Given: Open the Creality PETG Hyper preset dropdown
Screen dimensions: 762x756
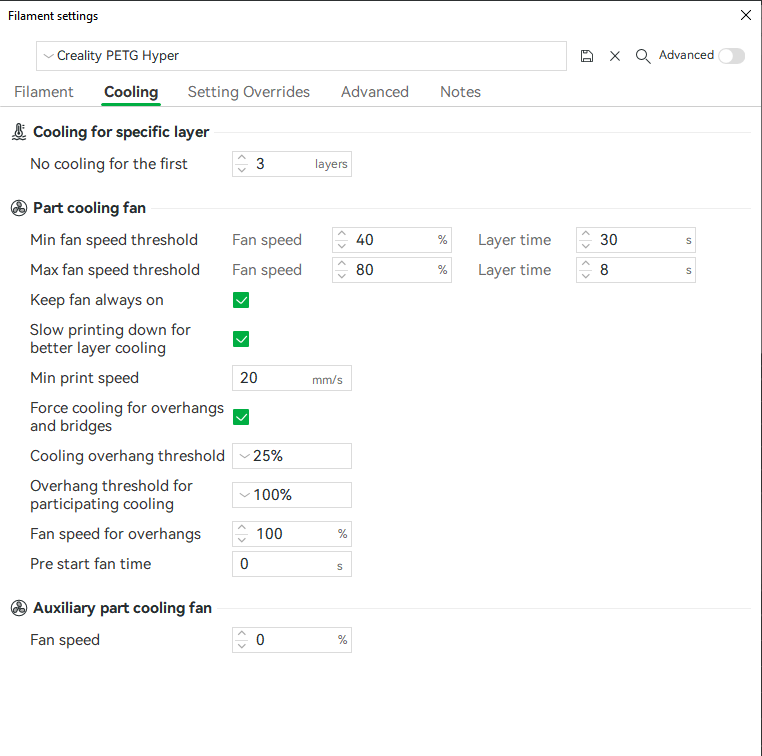Looking at the screenshot, I should point(300,56).
